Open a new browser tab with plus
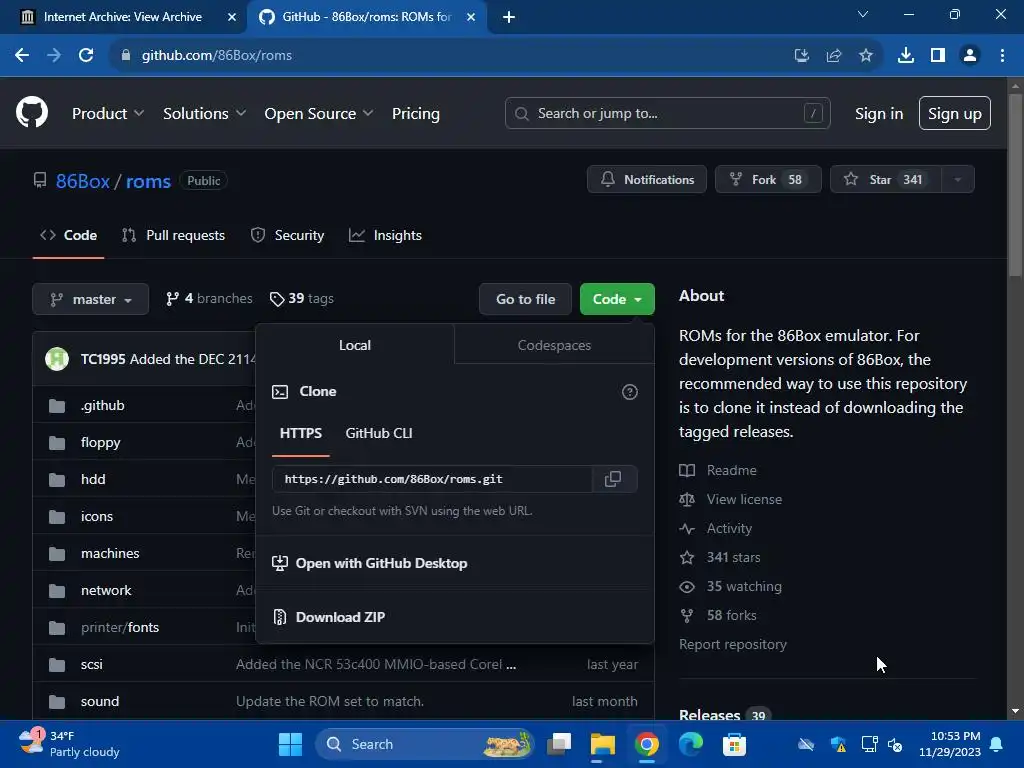 (x=509, y=17)
